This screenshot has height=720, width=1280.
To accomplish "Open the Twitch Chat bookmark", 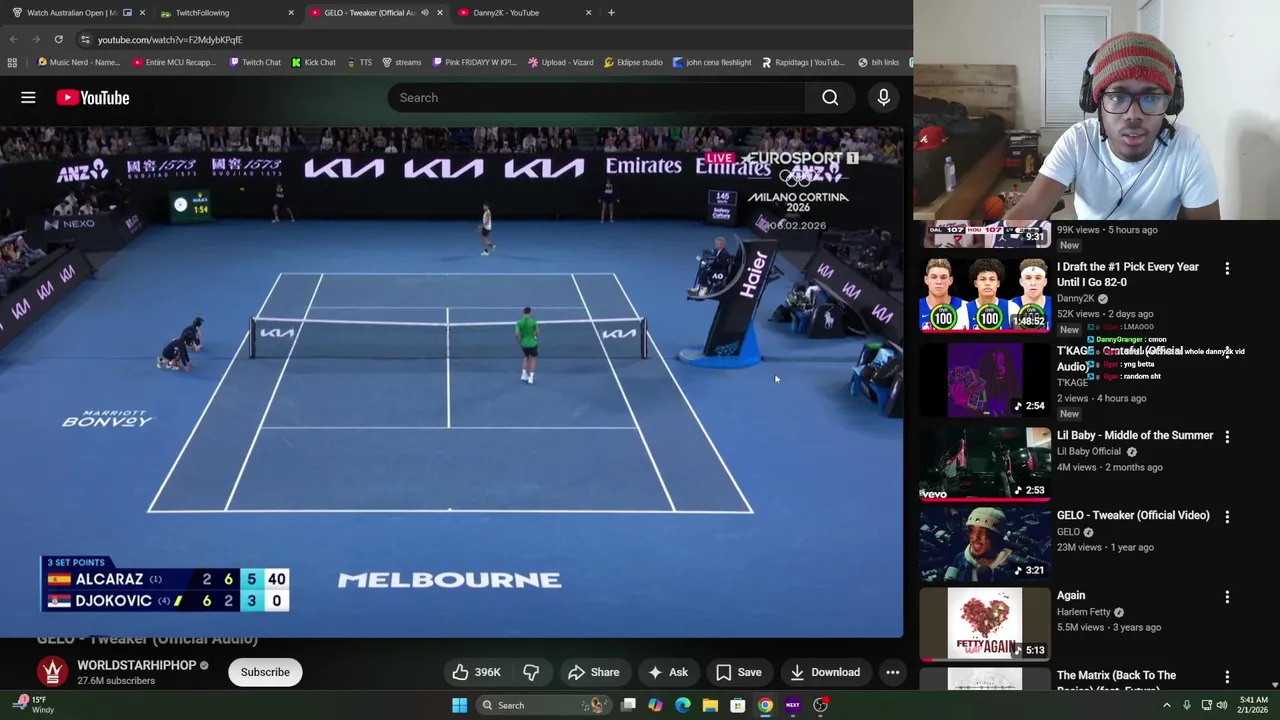I will tap(254, 62).
